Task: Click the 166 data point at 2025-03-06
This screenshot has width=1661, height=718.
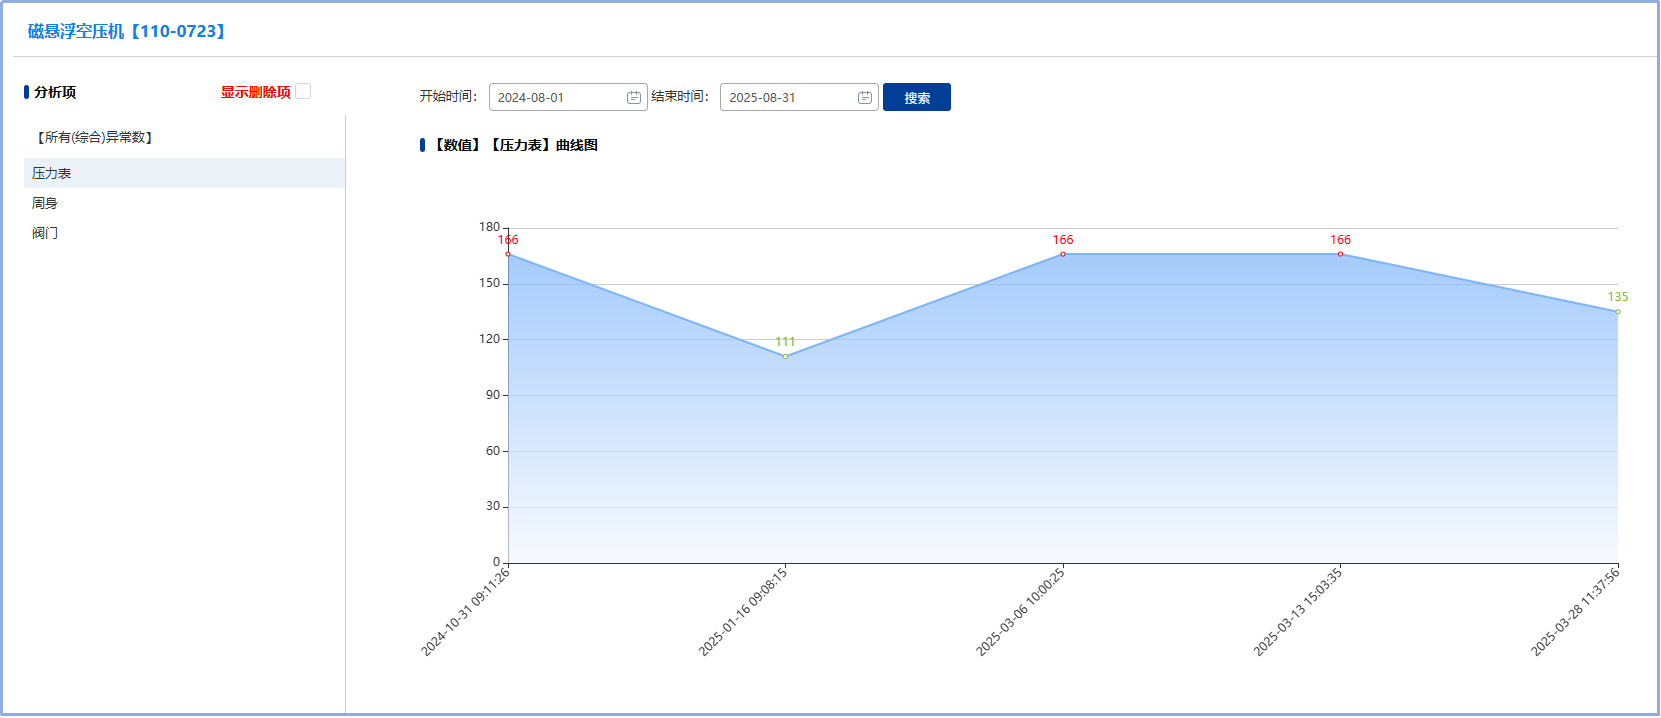Action: coord(1063,254)
